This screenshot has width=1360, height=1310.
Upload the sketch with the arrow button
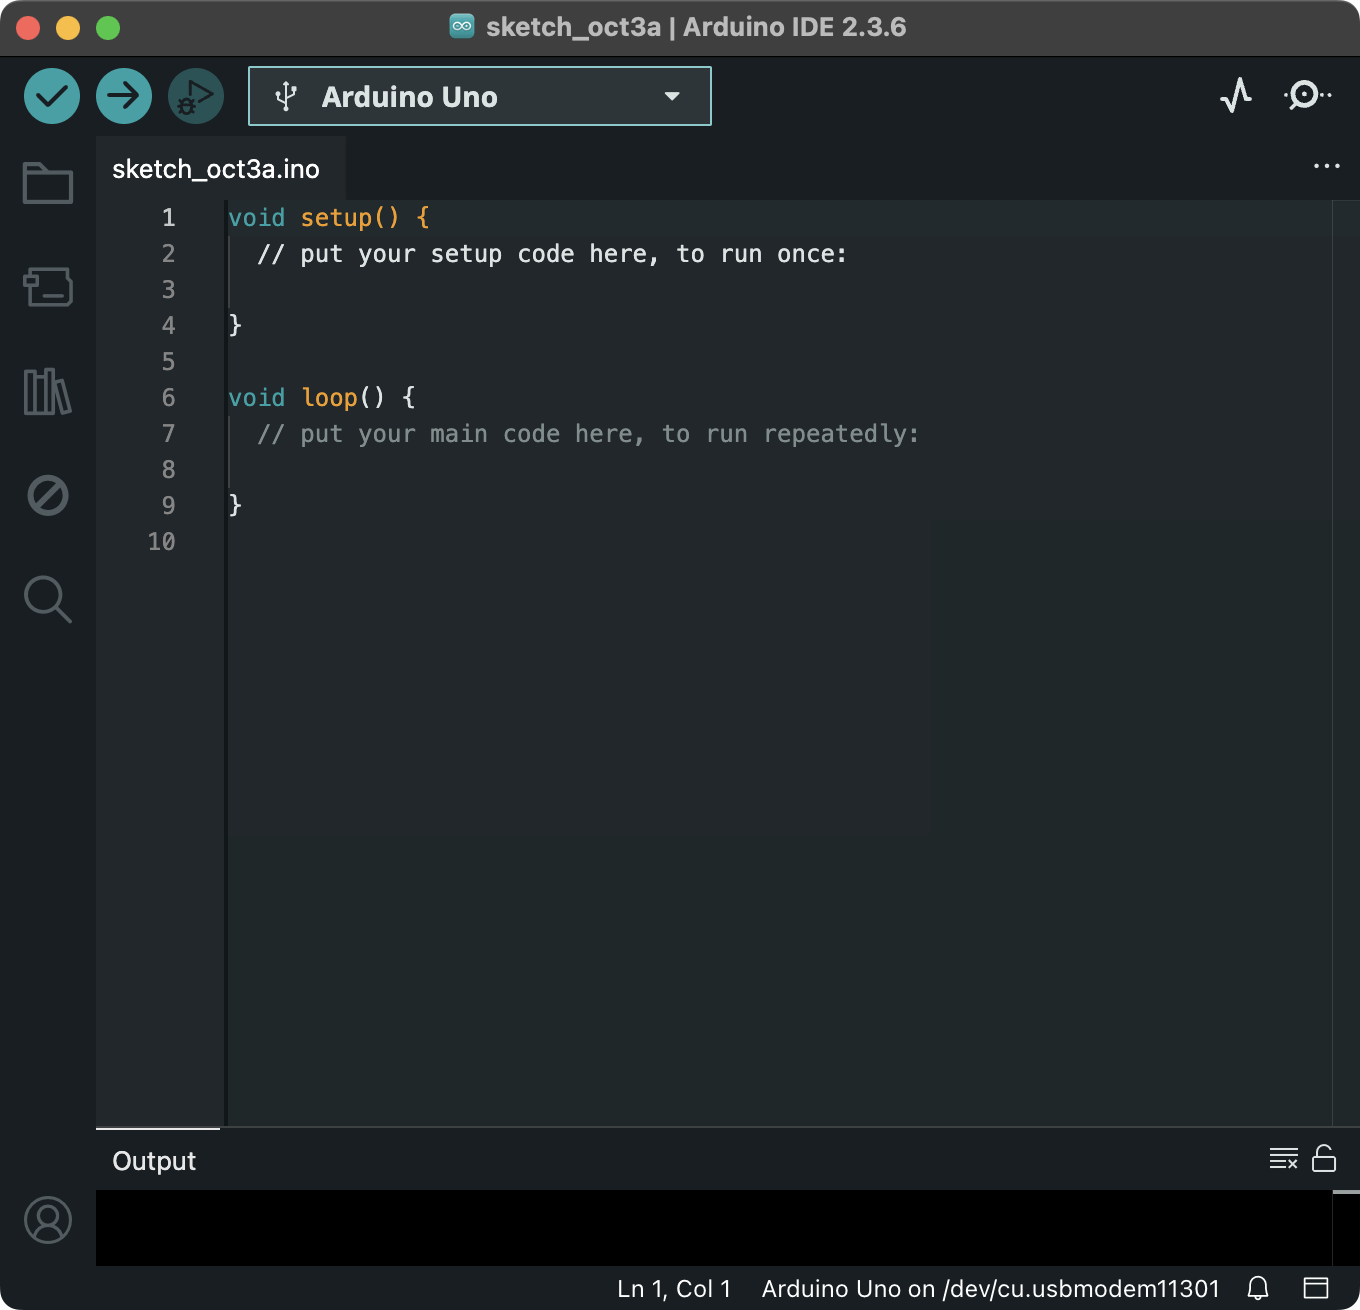pos(124,96)
